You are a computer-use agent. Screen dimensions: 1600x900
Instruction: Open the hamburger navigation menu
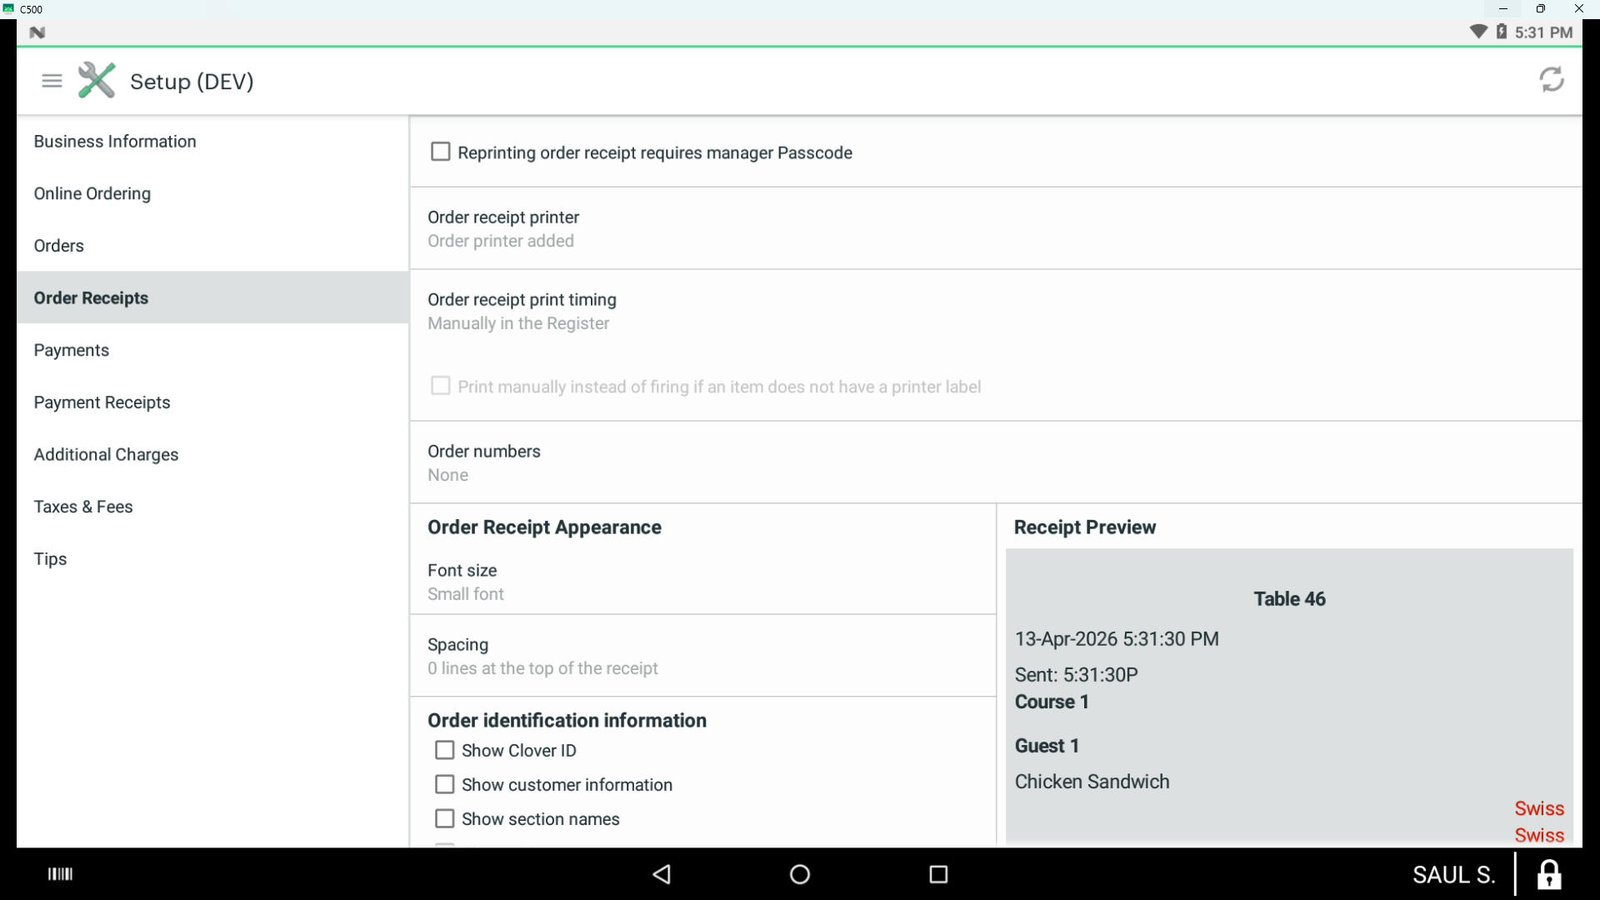(x=52, y=81)
